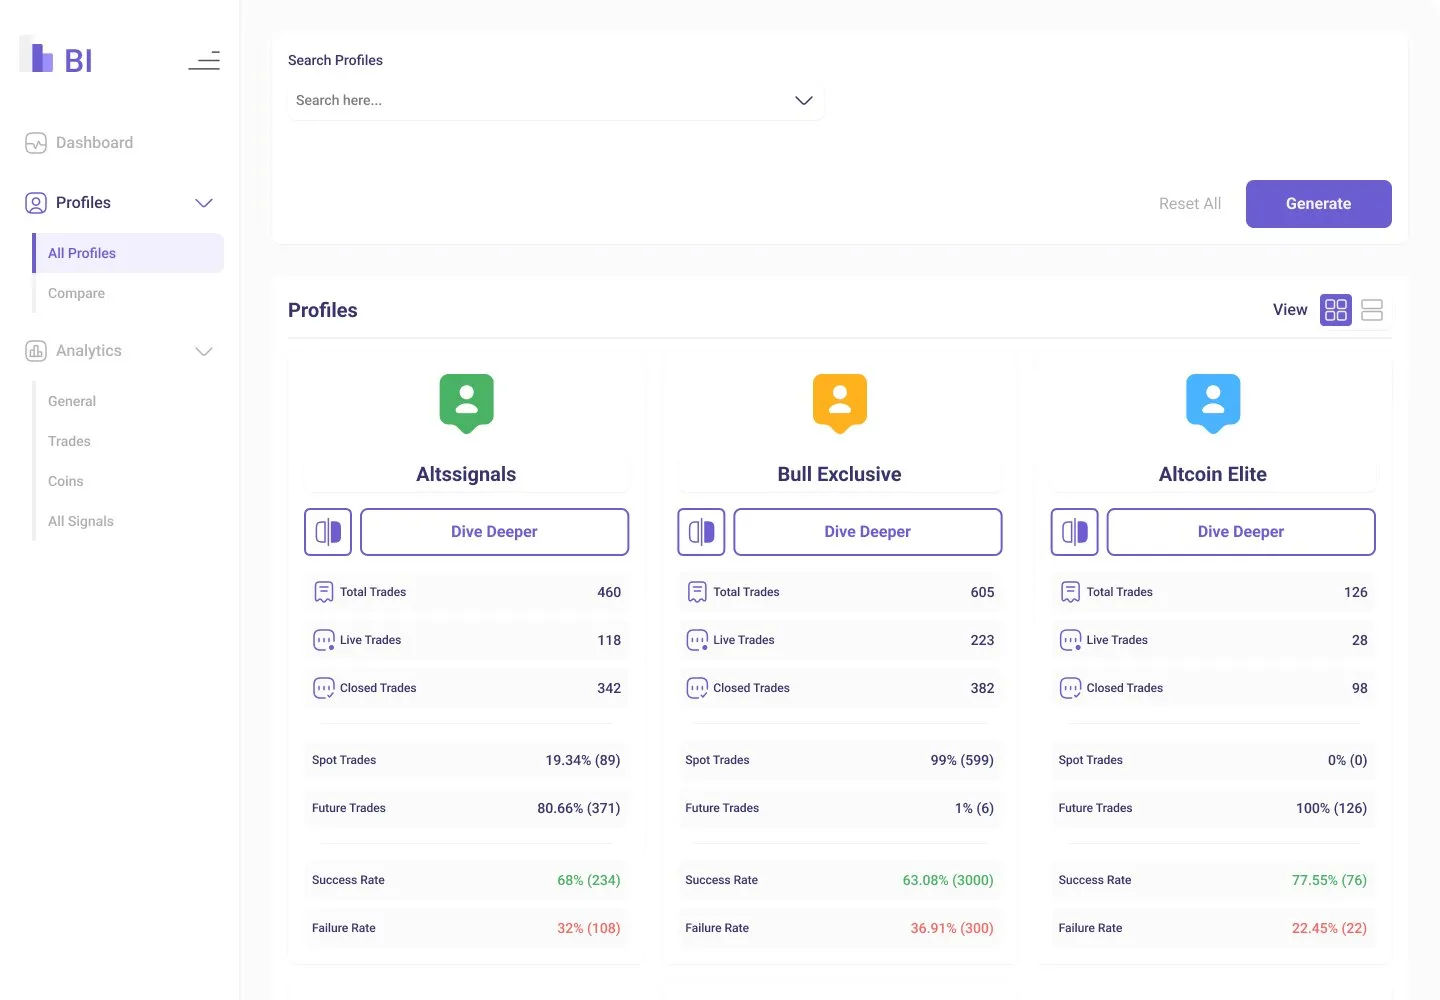This screenshot has height=1000, width=1440.
Task: Click the green Altssignals avatar icon
Action: point(466,403)
